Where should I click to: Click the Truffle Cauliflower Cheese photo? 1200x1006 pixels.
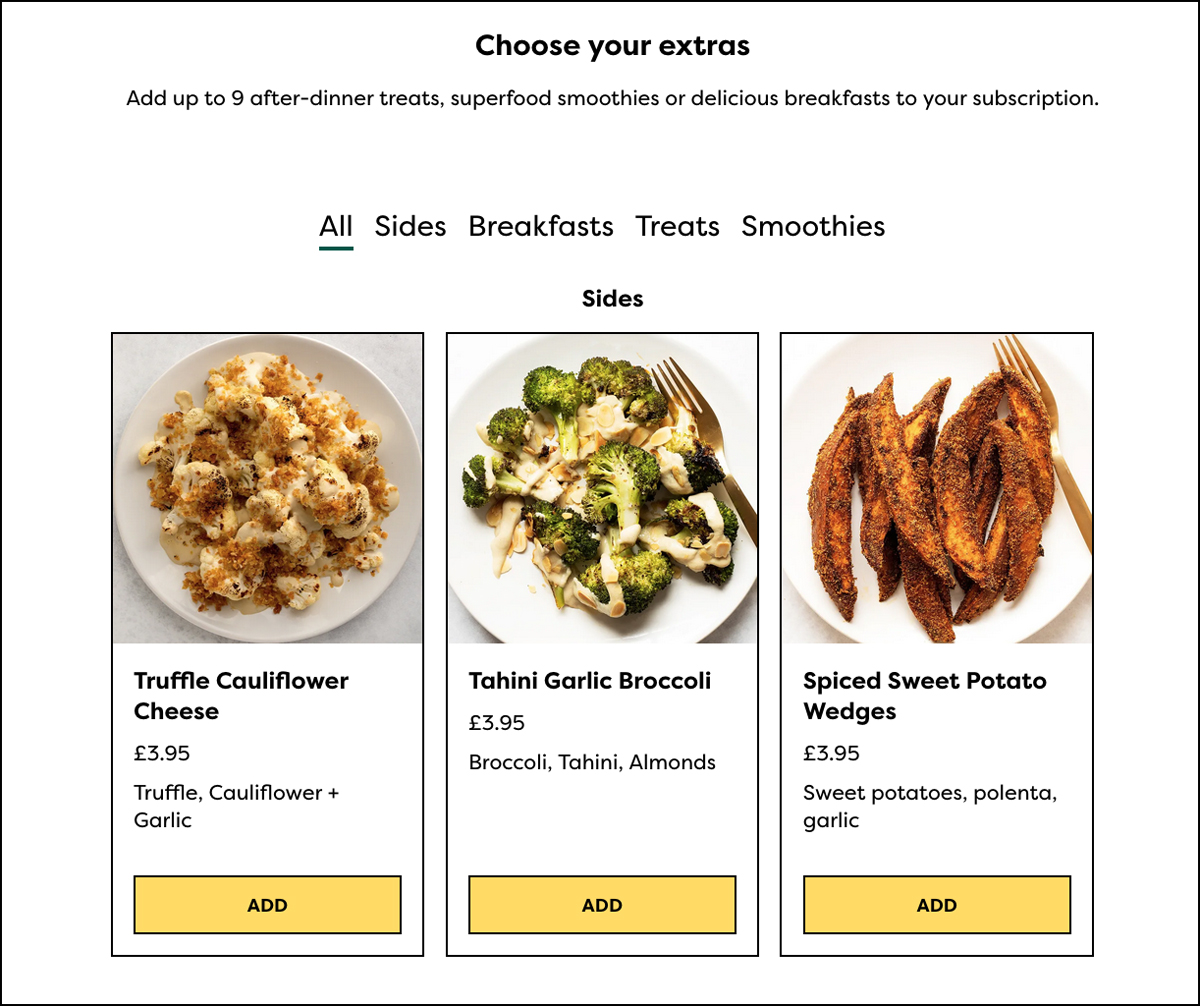(267, 489)
